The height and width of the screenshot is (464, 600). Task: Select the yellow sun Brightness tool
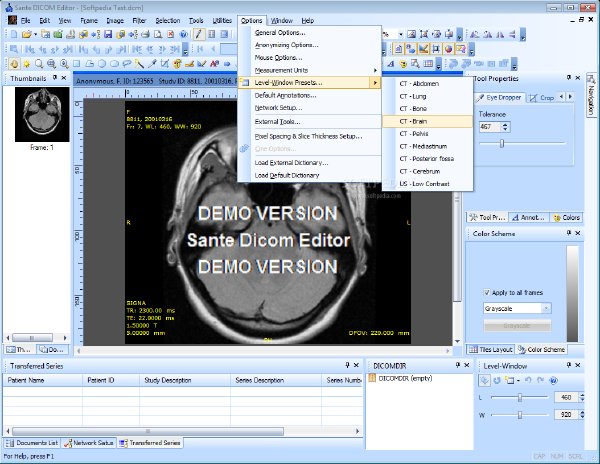coord(26,64)
